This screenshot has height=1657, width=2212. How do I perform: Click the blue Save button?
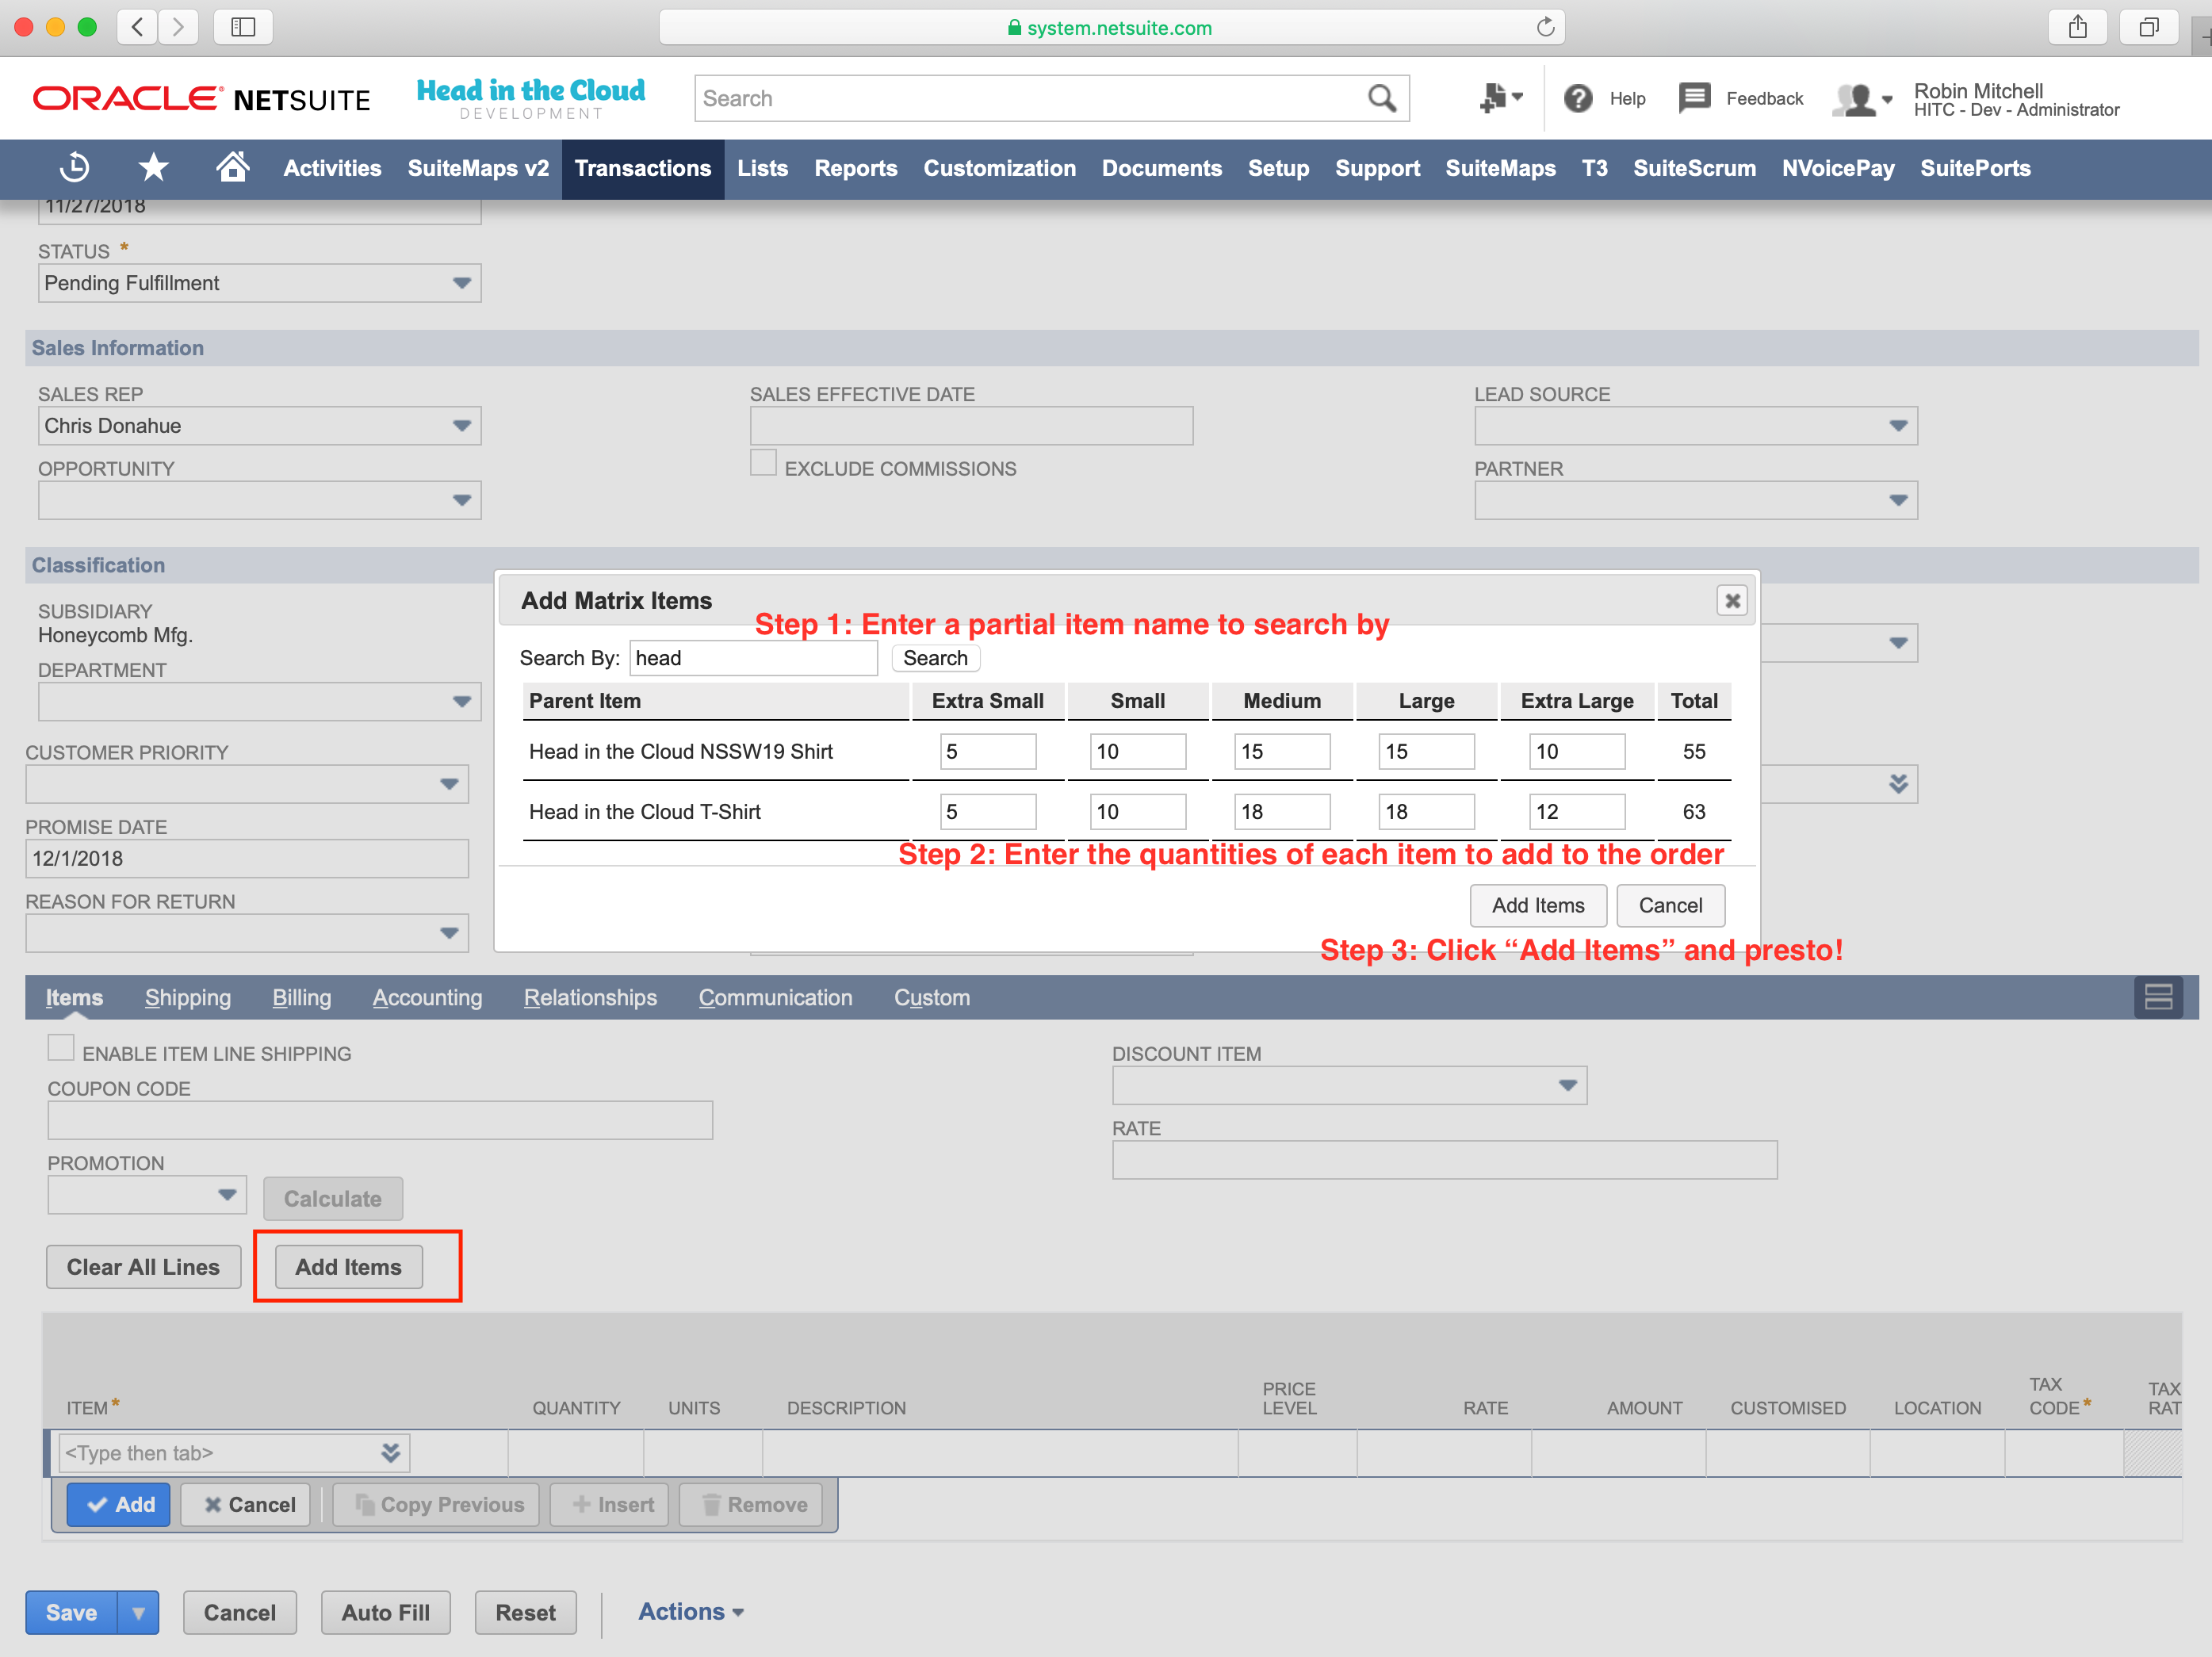(x=71, y=1612)
